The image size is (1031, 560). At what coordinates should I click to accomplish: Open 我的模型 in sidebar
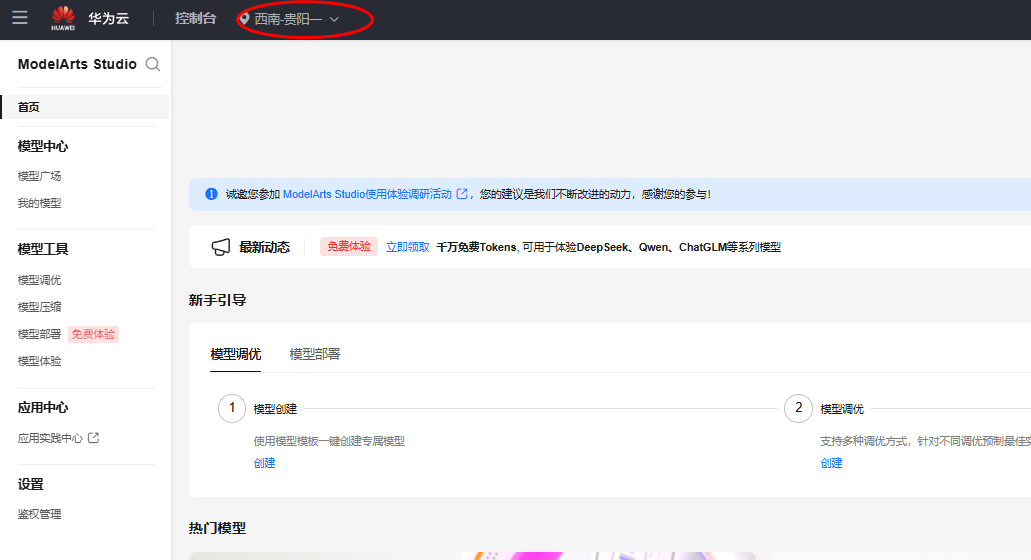point(39,203)
